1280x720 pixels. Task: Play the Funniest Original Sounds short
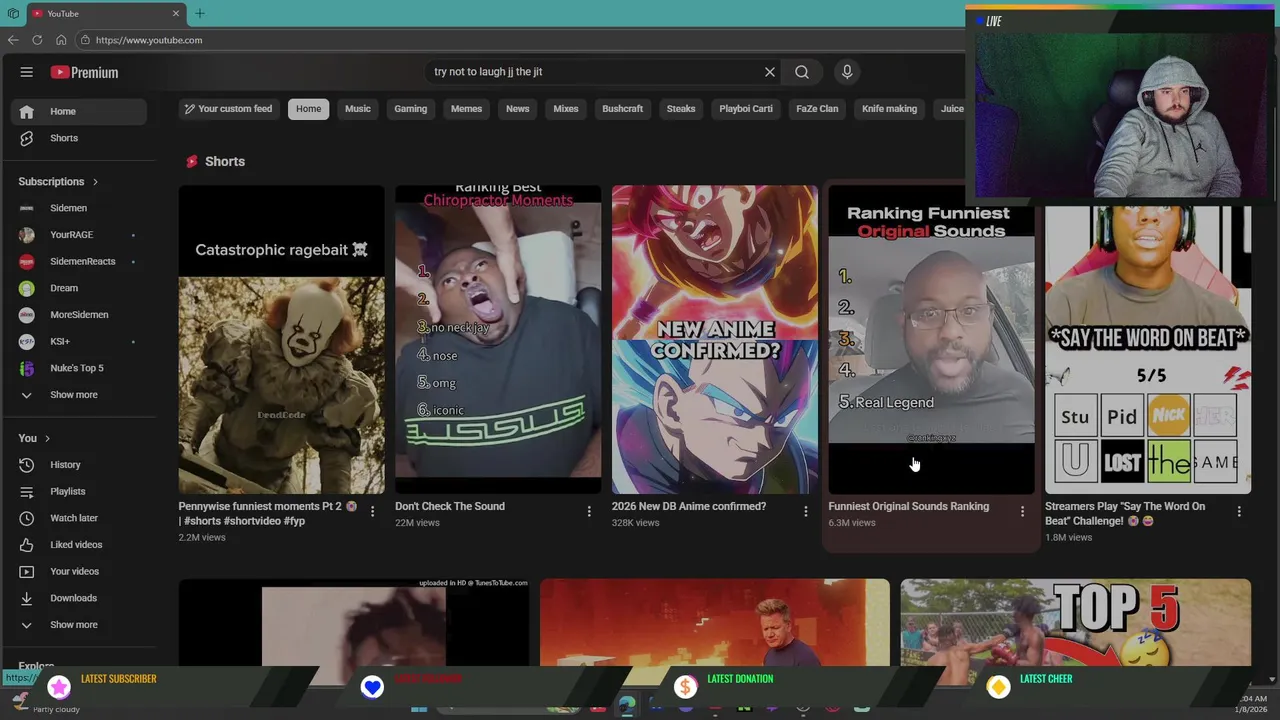pyautogui.click(x=931, y=339)
